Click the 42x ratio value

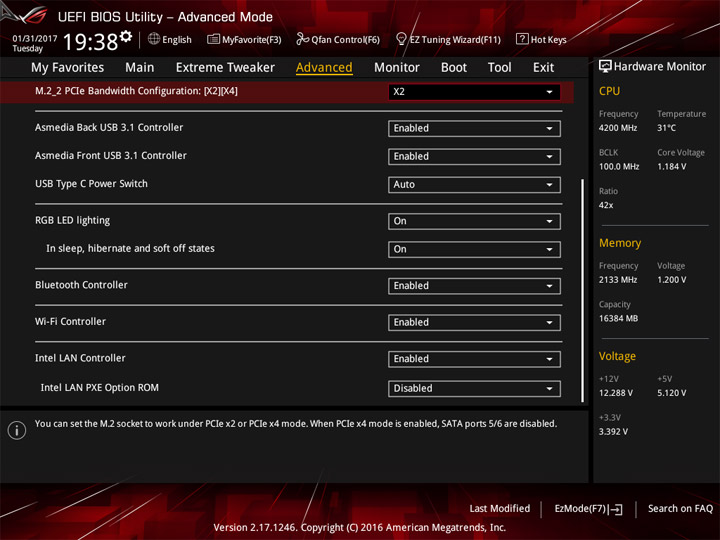pyautogui.click(x=606, y=205)
